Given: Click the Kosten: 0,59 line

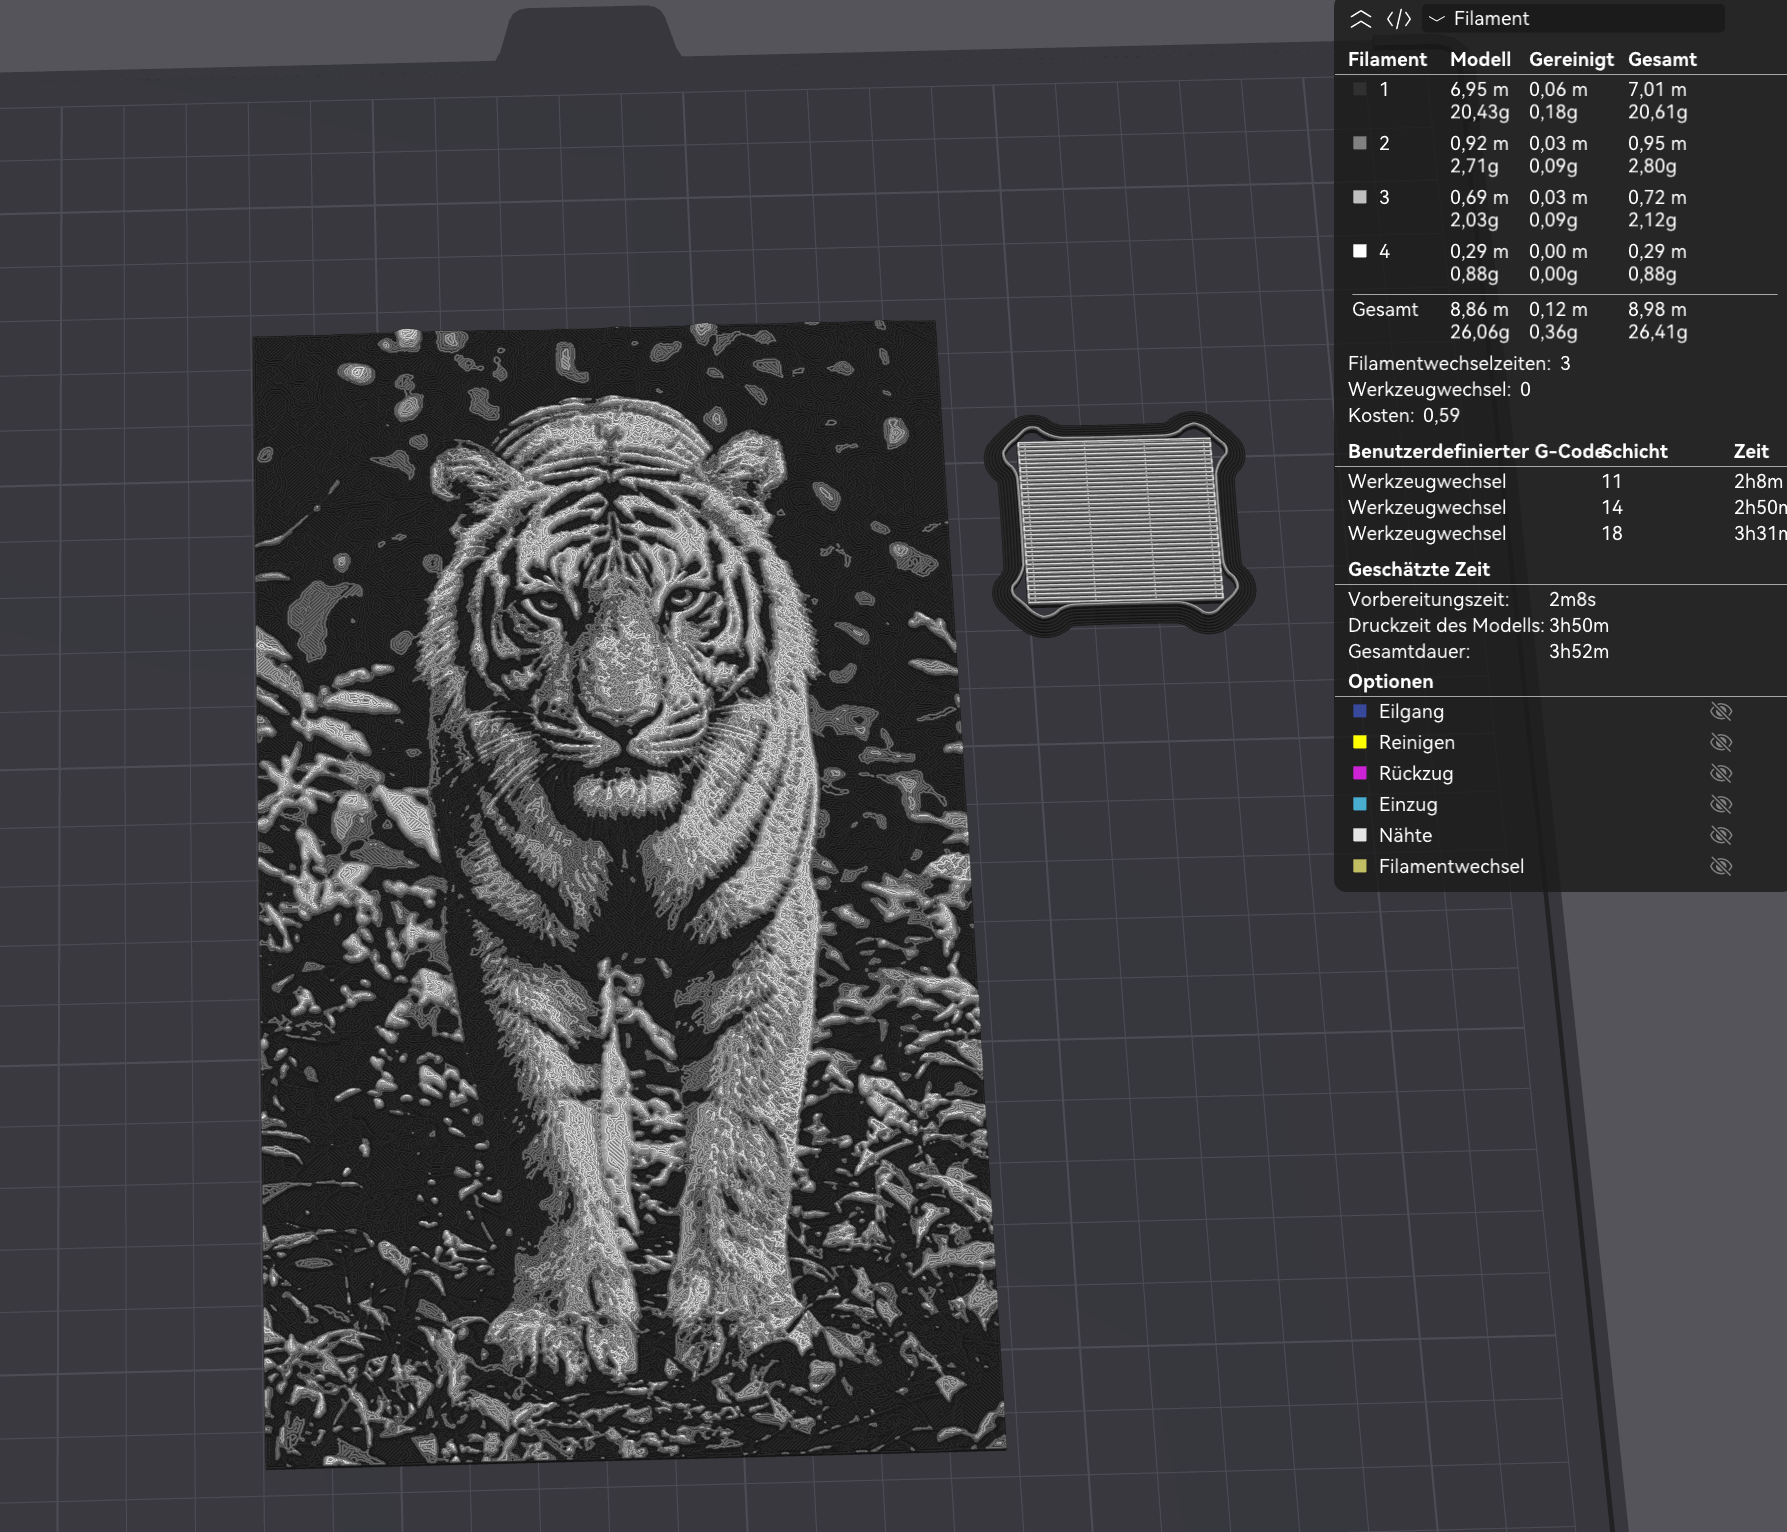Looking at the screenshot, I should (1404, 416).
